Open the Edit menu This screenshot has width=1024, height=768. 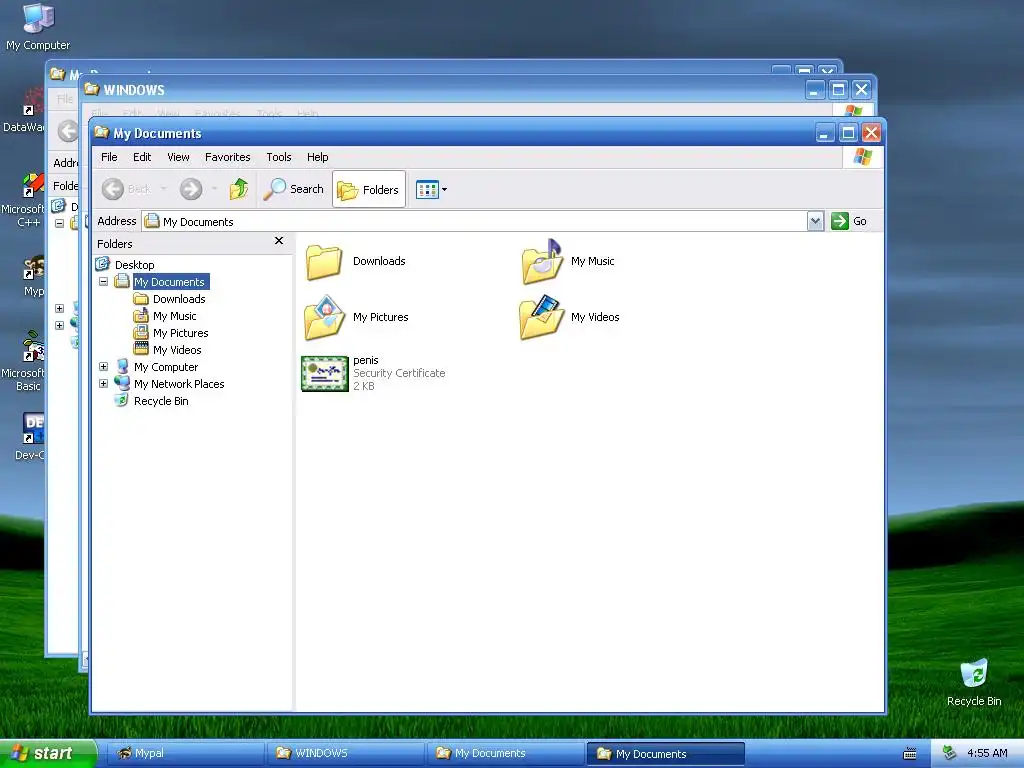pyautogui.click(x=142, y=157)
